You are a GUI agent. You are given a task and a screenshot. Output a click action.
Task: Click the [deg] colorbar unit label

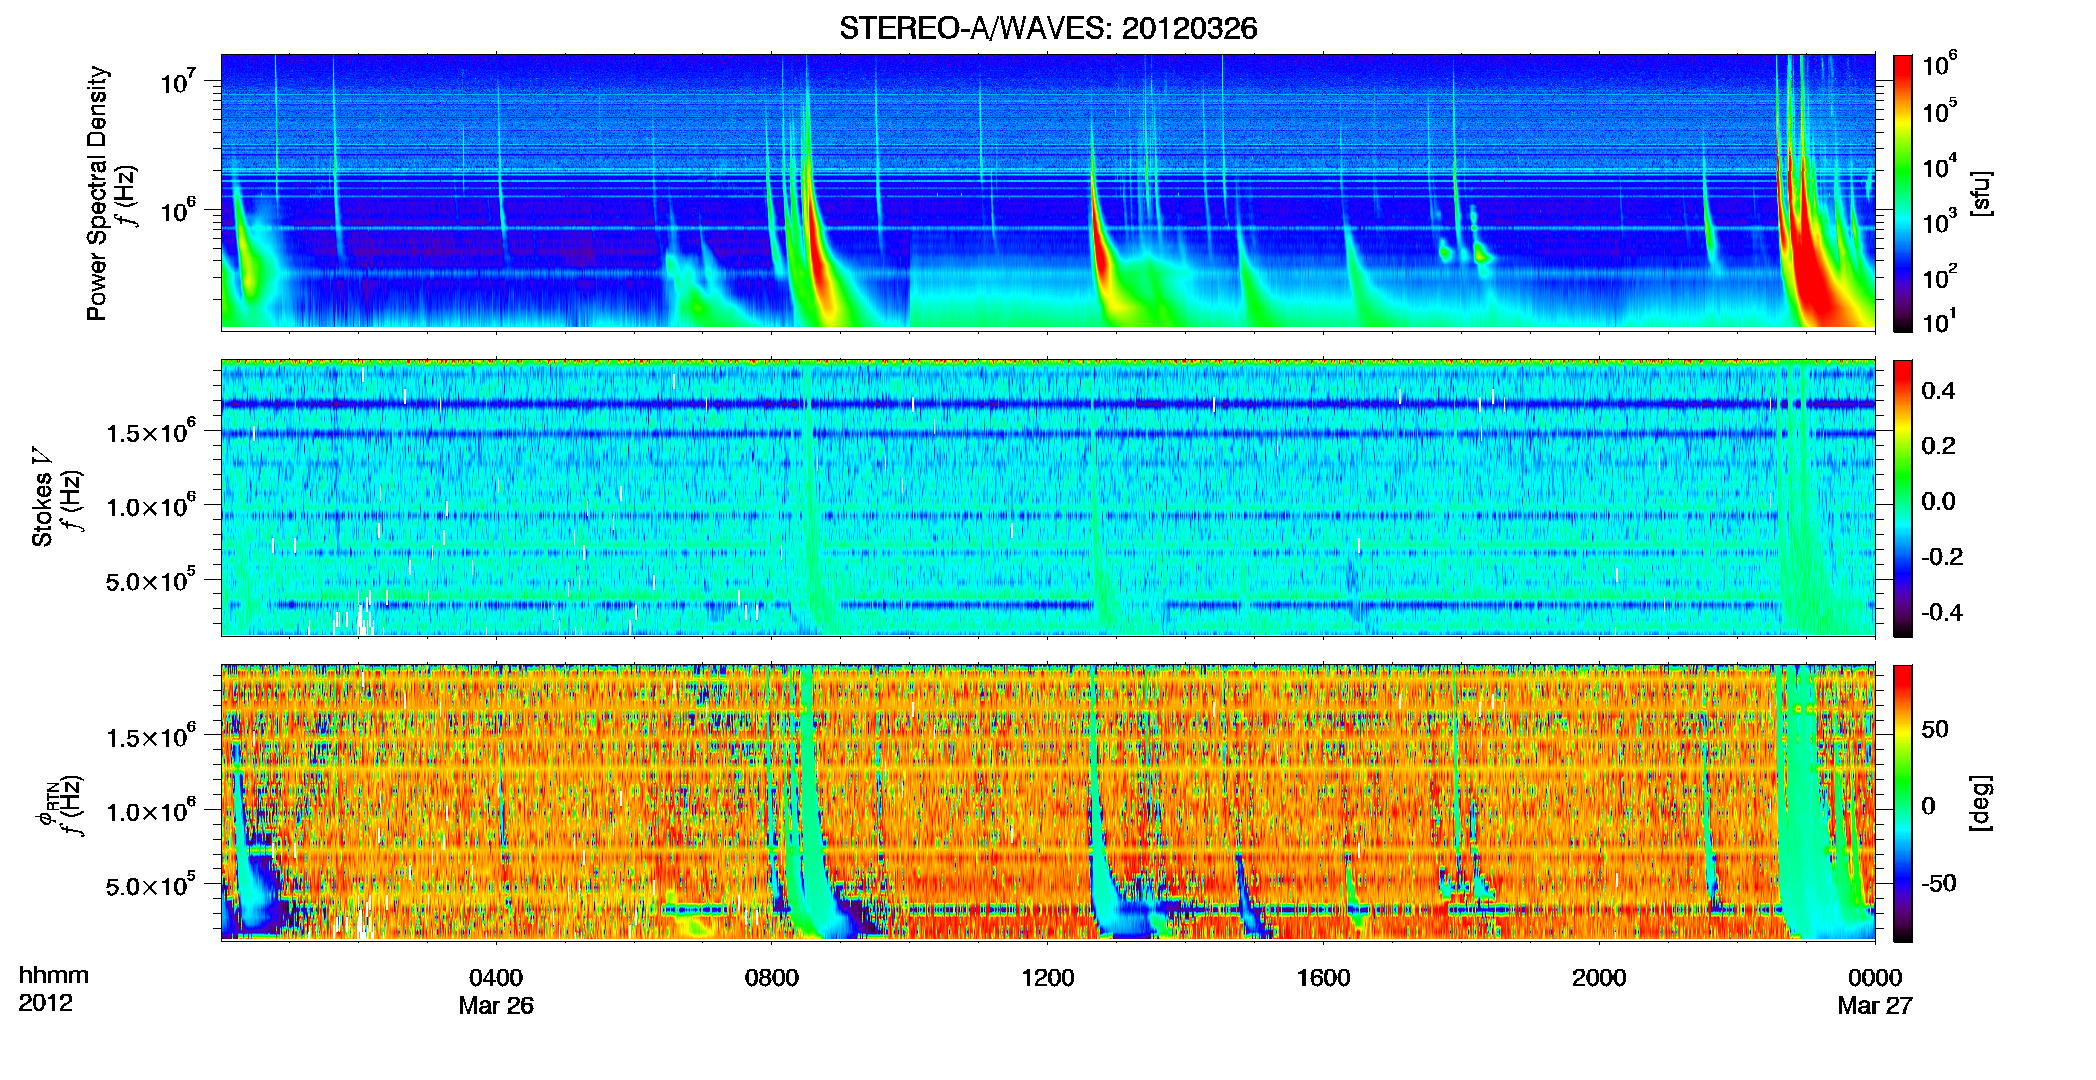point(1980,803)
